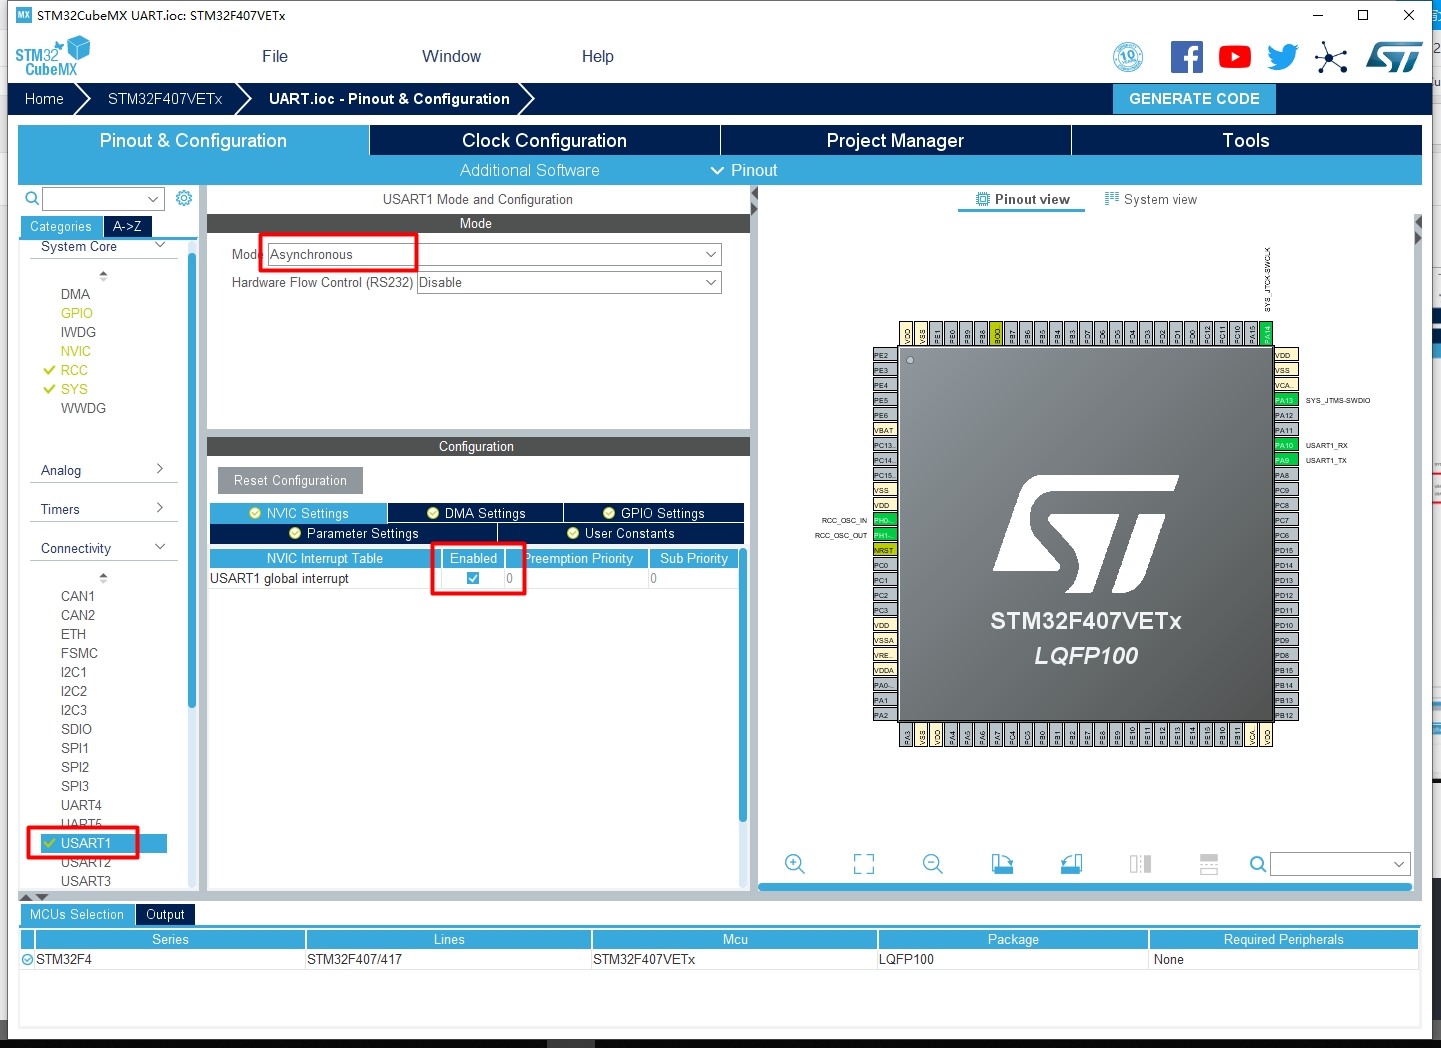Zoom out of the pinout view

coord(932,863)
